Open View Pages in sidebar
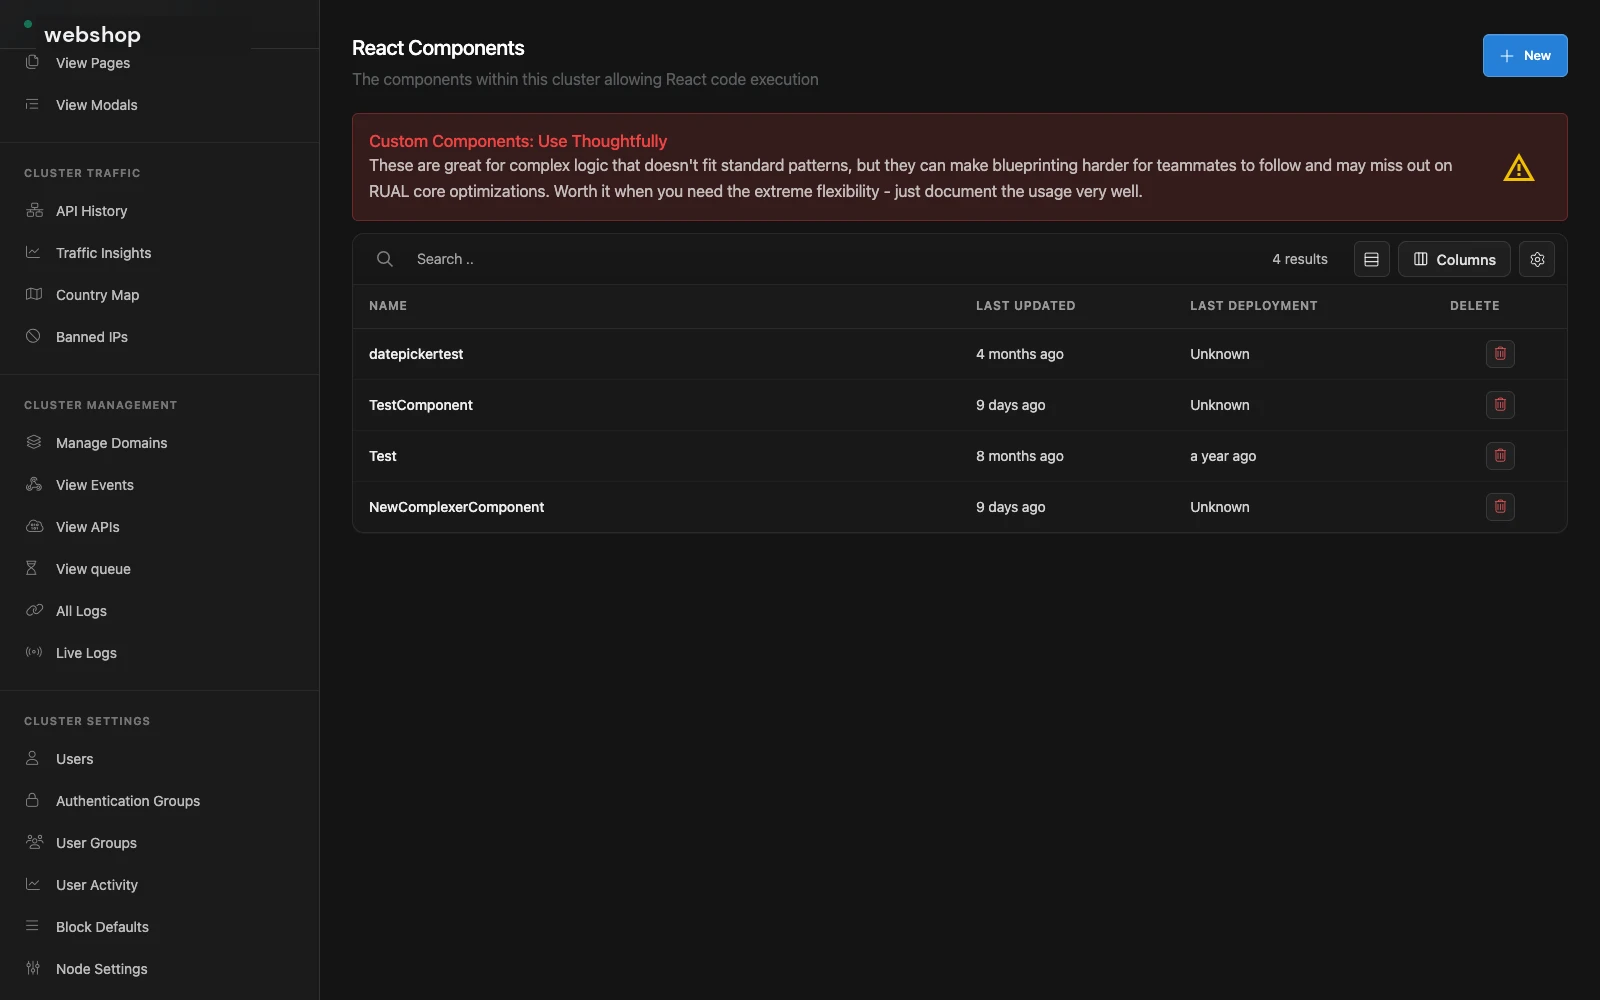Screen dimensions: 1600x1000 tap(93, 63)
